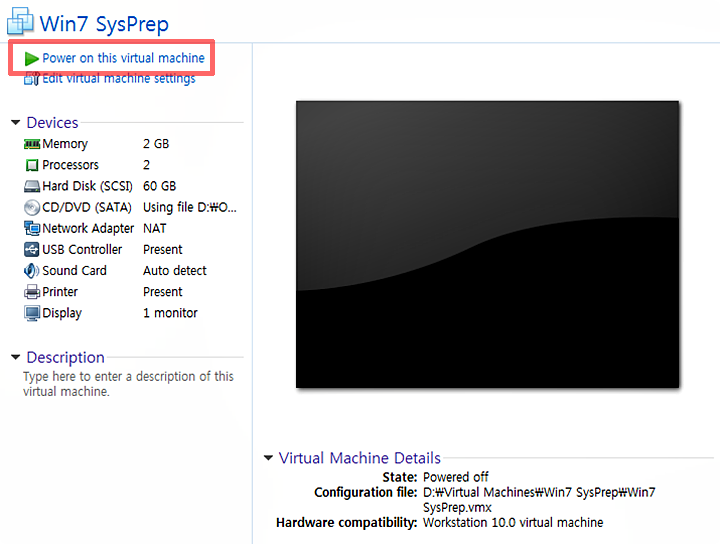
Task: Collapse the Virtual Machine Details section
Action: (x=268, y=458)
